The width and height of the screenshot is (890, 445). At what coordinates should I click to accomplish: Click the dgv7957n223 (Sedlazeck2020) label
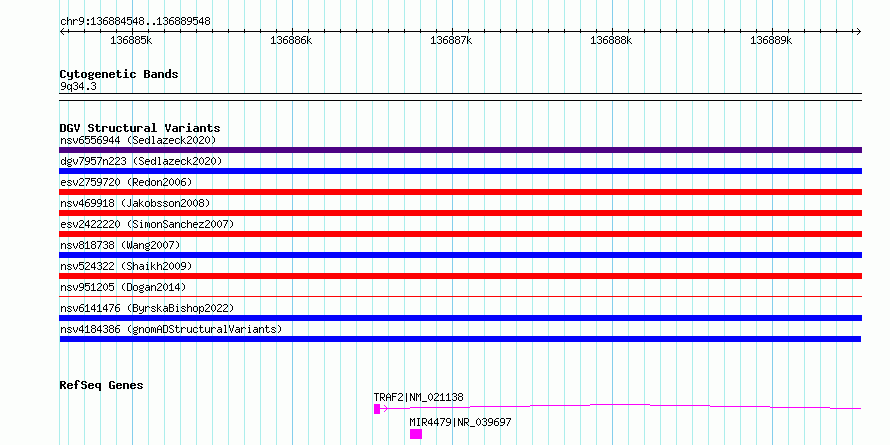141,161
